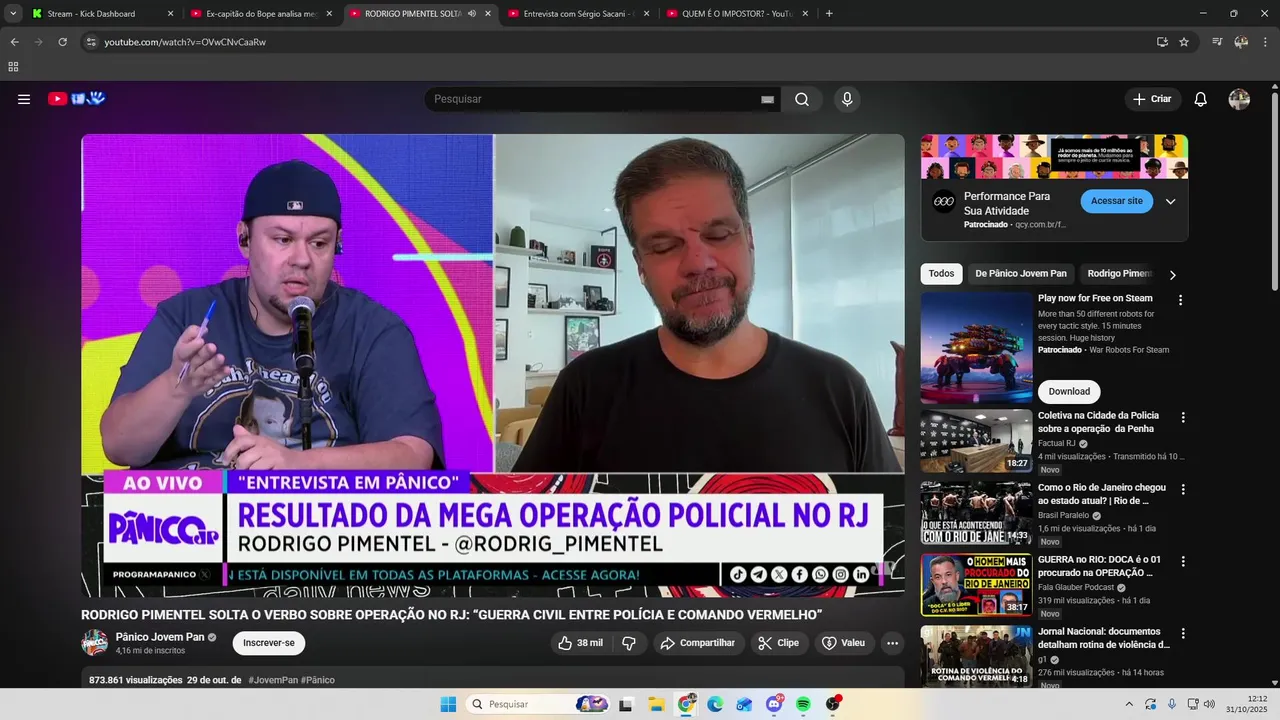1280x720 pixels.
Task: Mute the tab via speaker icon
Action: (471, 14)
